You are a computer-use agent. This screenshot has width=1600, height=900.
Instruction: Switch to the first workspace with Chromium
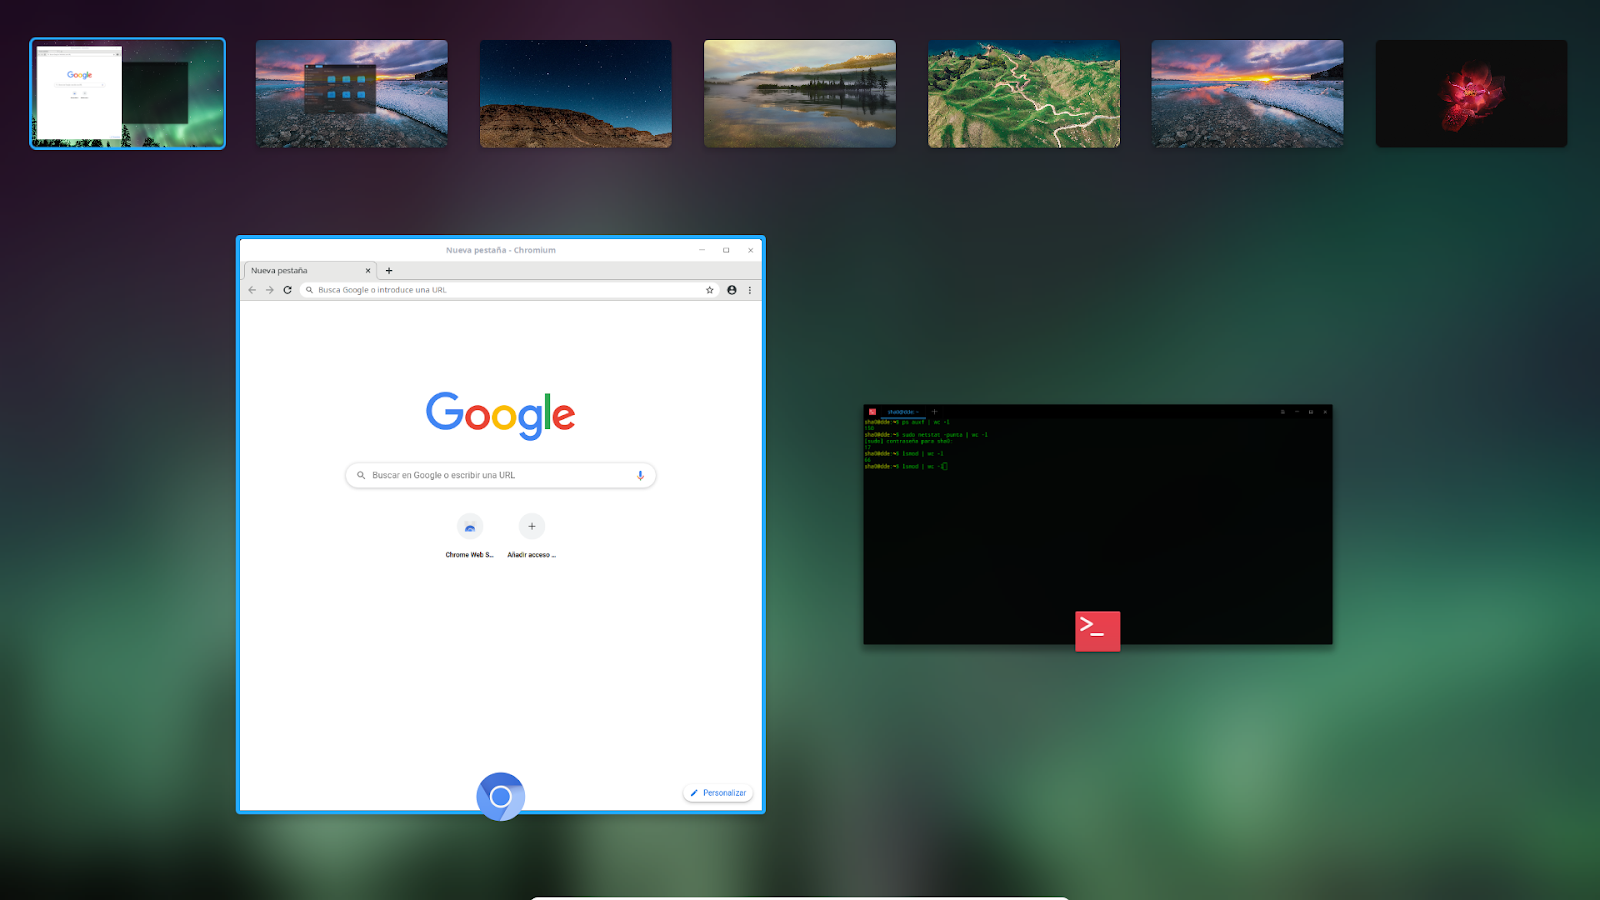[128, 94]
